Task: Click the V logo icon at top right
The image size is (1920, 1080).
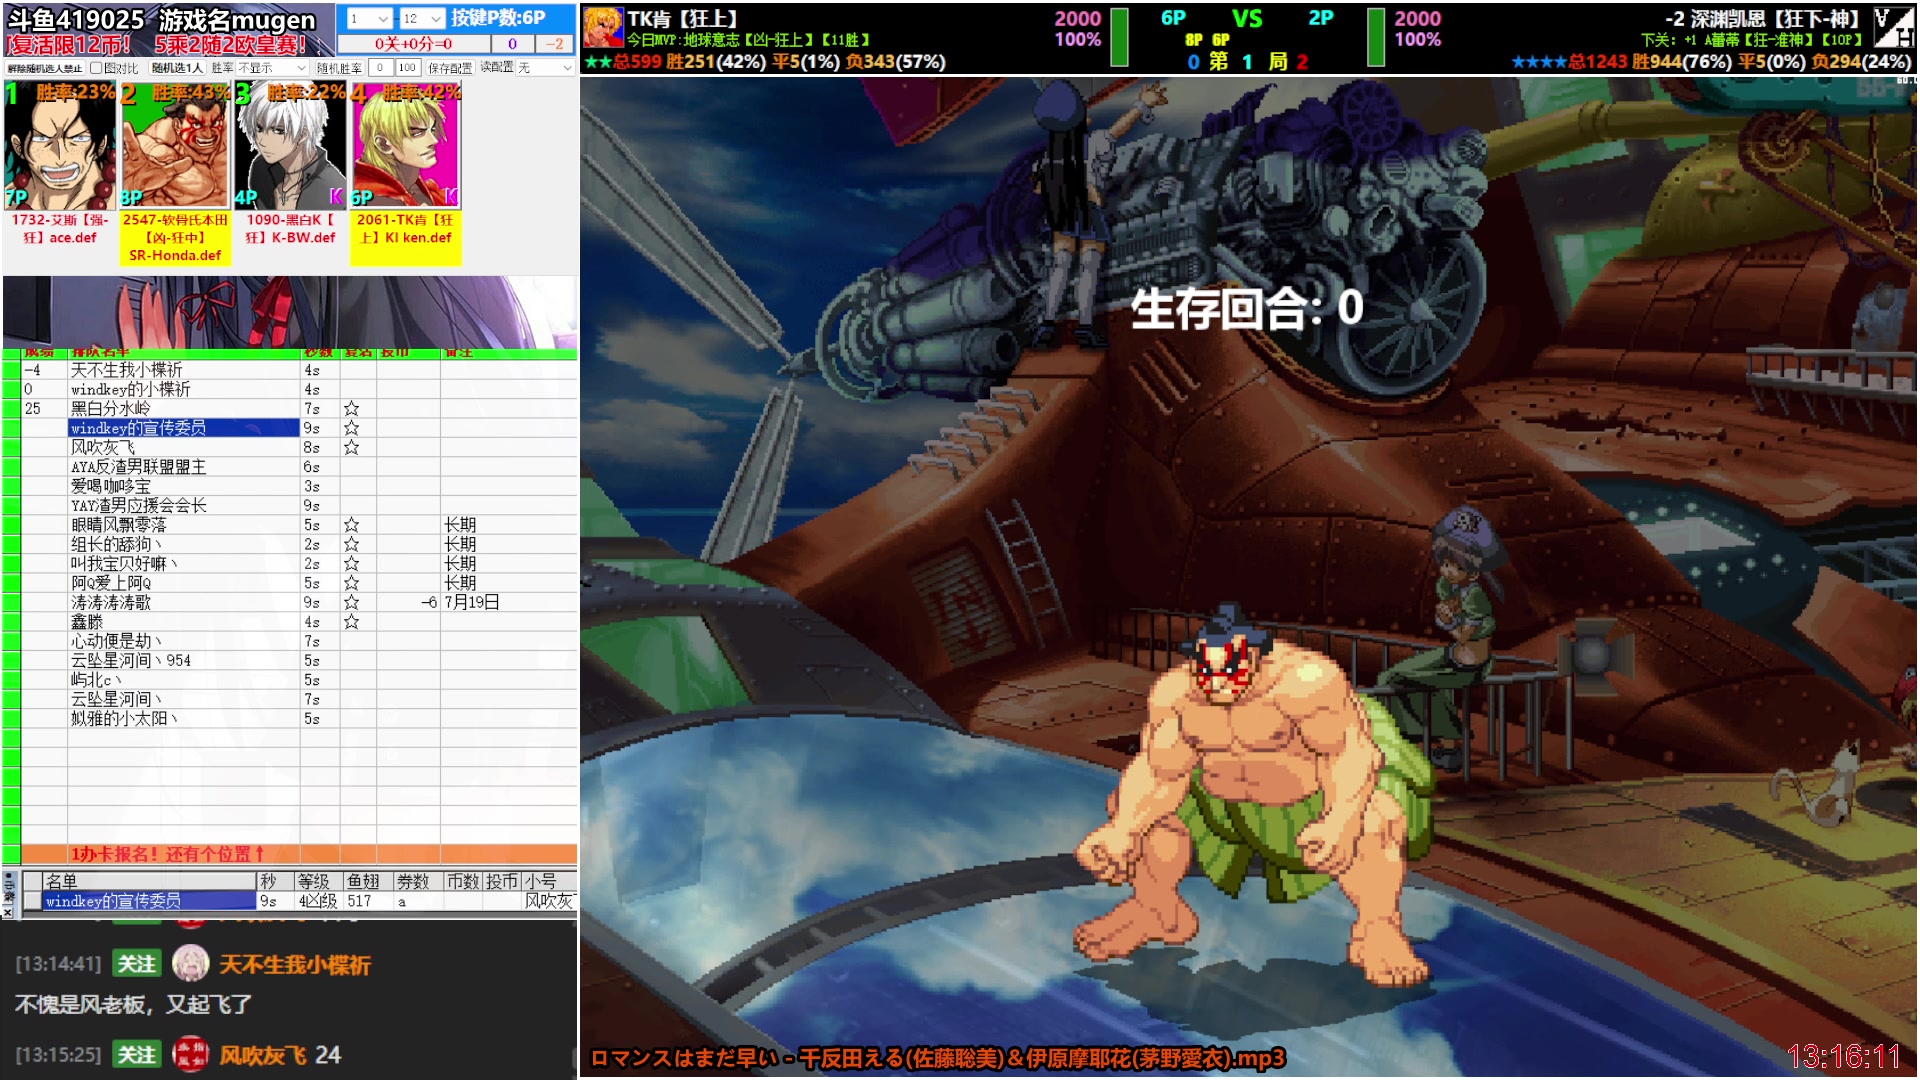Action: (1893, 27)
